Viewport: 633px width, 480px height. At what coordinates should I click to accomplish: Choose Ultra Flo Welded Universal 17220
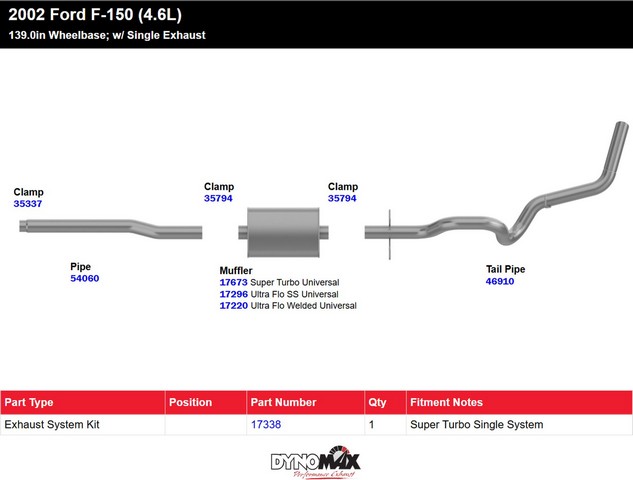[x=233, y=307]
